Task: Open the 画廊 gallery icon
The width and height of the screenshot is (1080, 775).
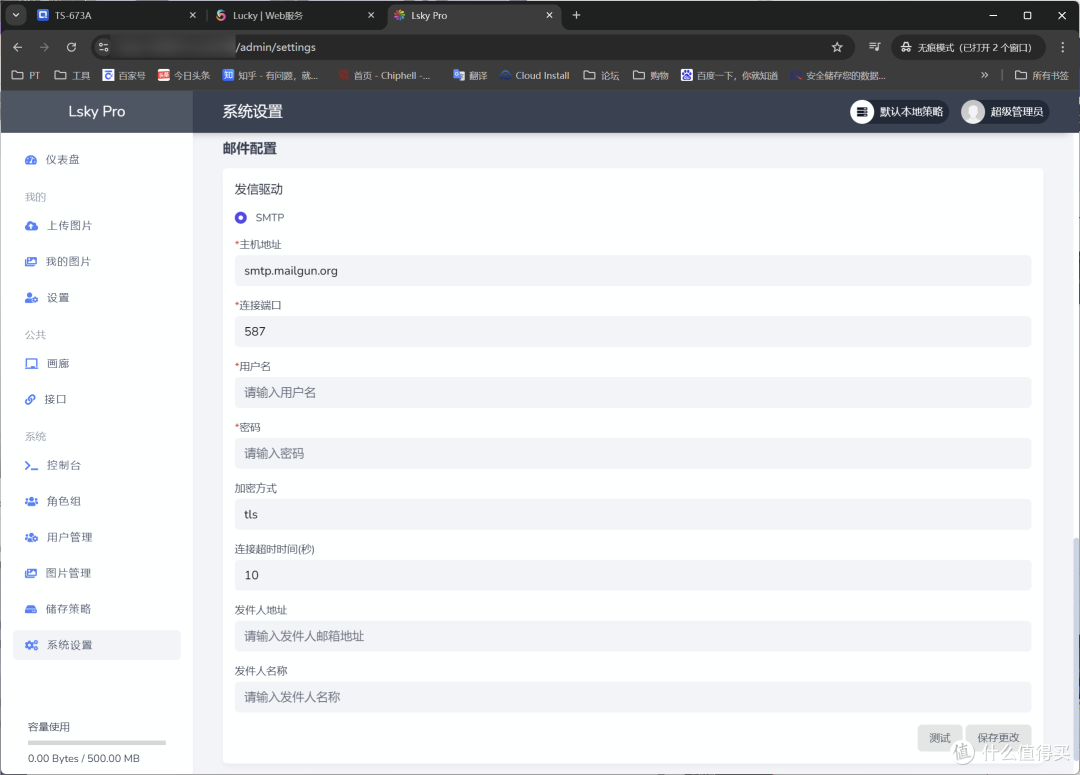Action: pyautogui.click(x=31, y=364)
